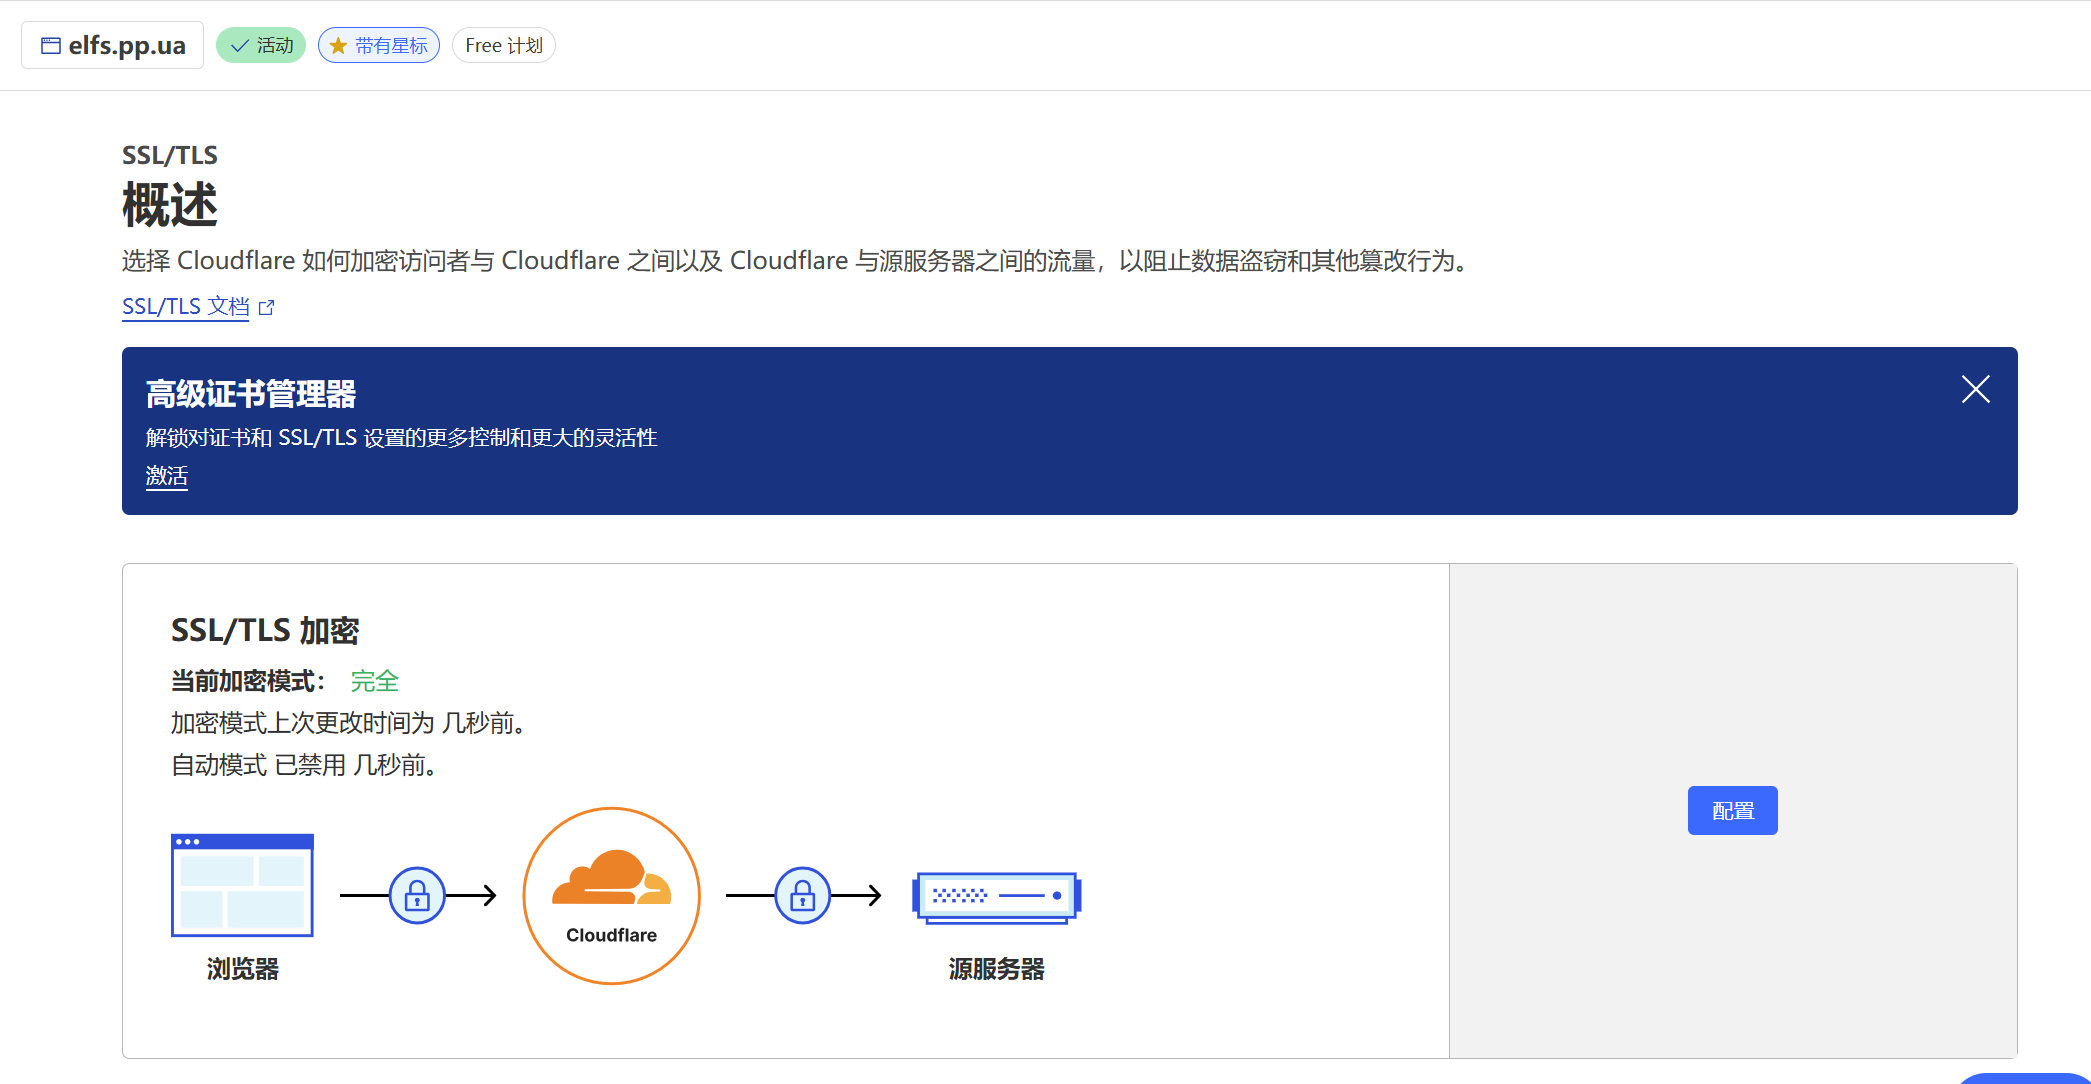Click the blue 配置 button
The height and width of the screenshot is (1084, 2091).
point(1732,810)
